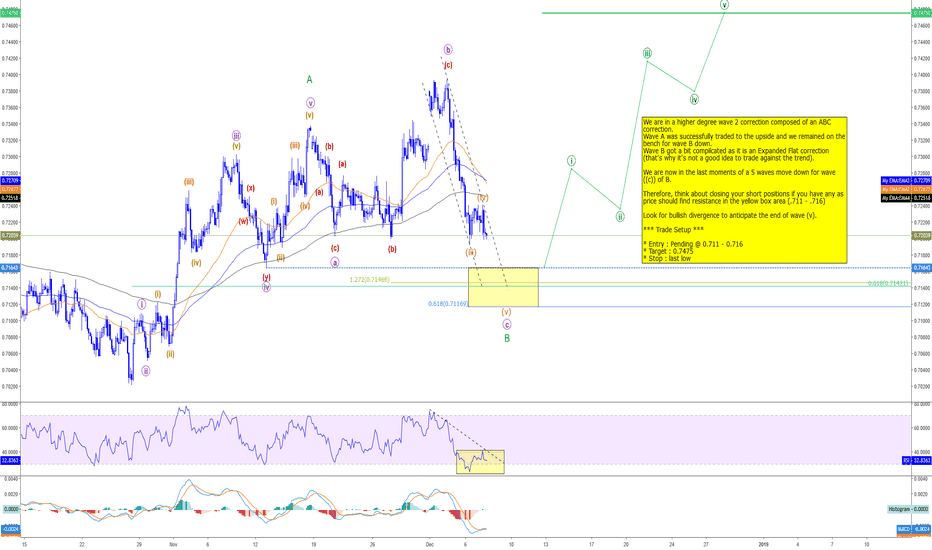The height and width of the screenshot is (550, 932).
Task: Select the dashed trendline in RSI pane
Action: tap(467, 436)
